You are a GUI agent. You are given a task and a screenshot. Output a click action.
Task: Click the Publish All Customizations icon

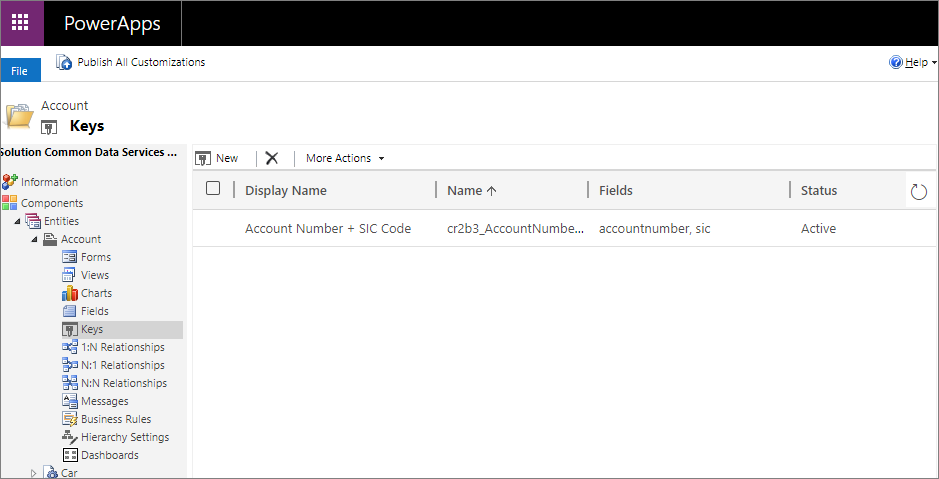tap(64, 62)
